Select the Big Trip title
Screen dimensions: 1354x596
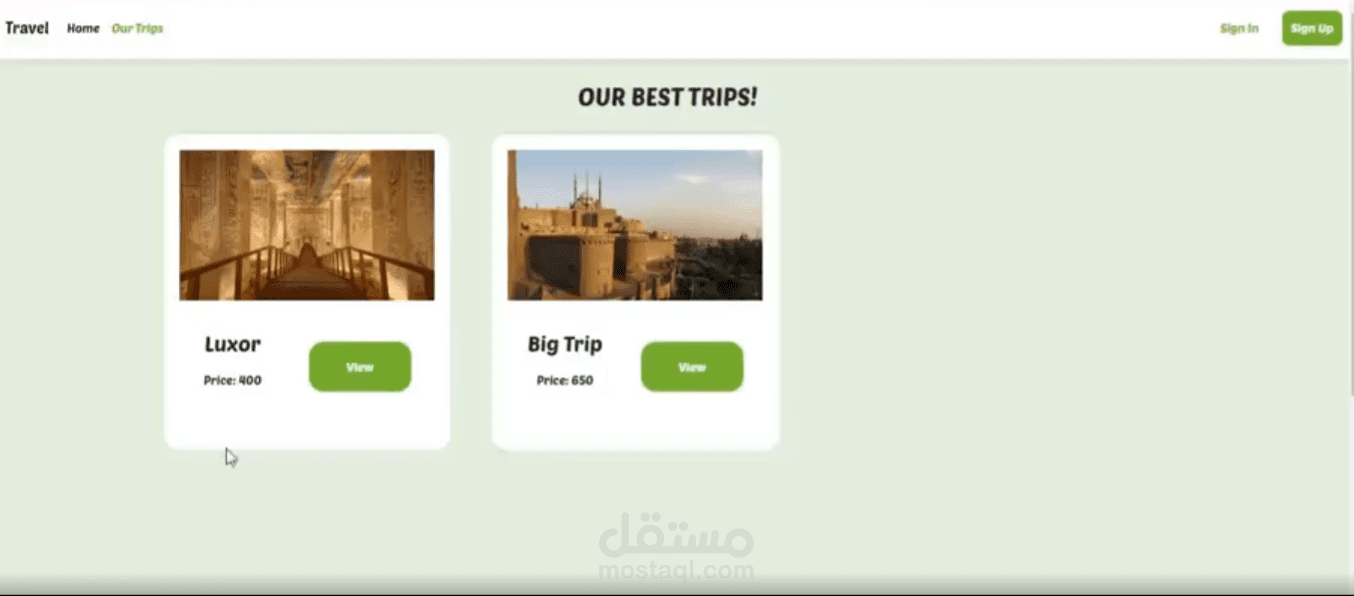click(565, 344)
